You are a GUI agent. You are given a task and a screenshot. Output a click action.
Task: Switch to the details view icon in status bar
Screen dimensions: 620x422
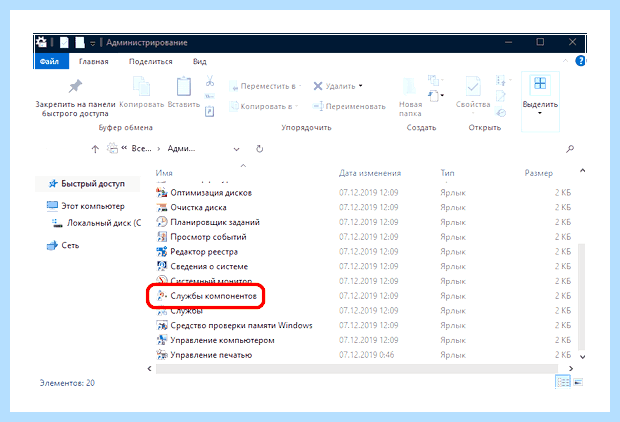tap(563, 382)
